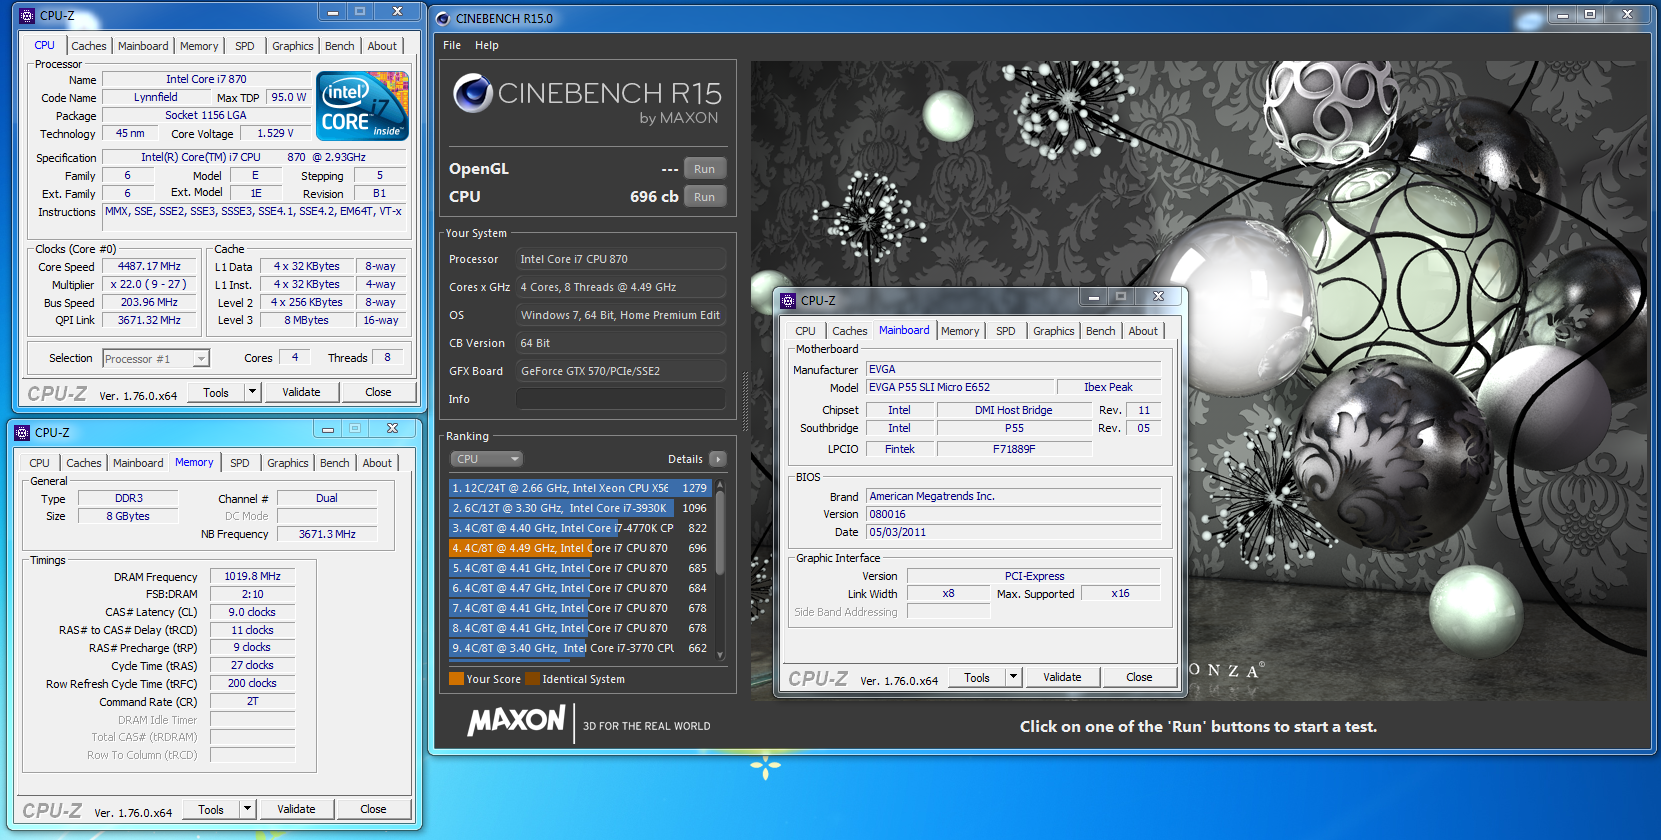
Task: Select ranking row Core i7-3770 score 662
Action: [x=580, y=648]
